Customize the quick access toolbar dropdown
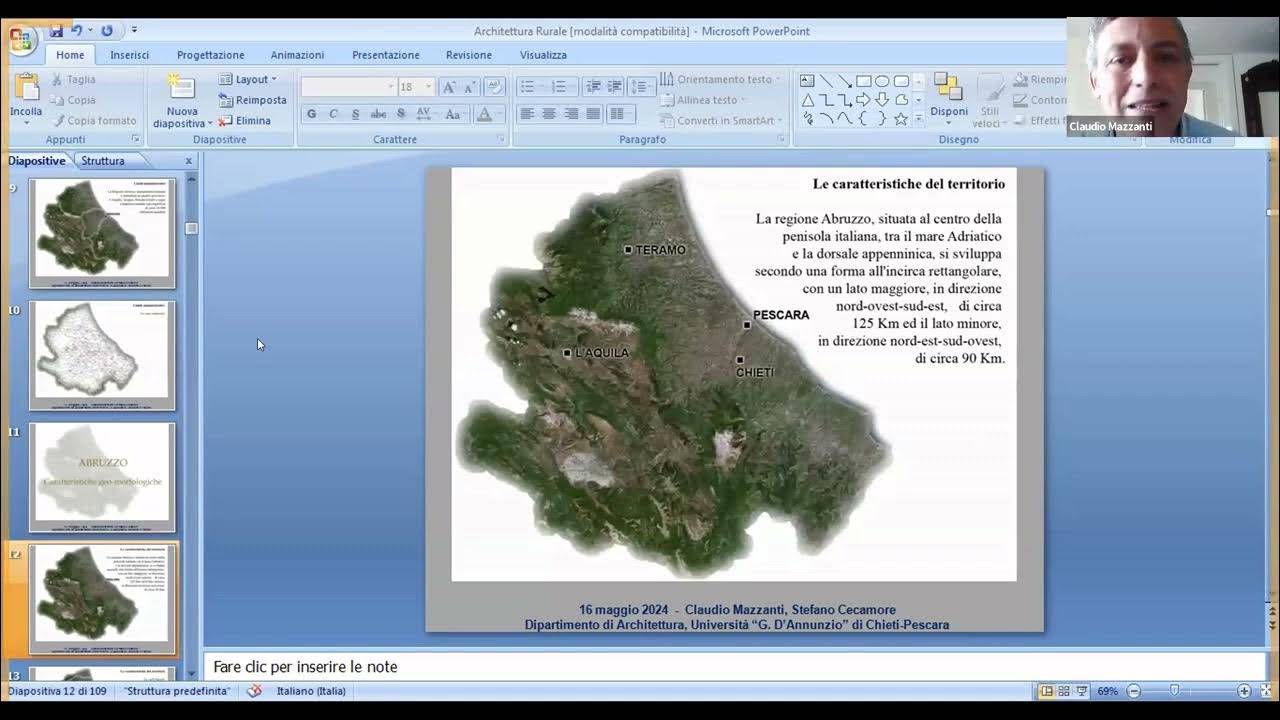This screenshot has height=720, width=1280. (135, 31)
